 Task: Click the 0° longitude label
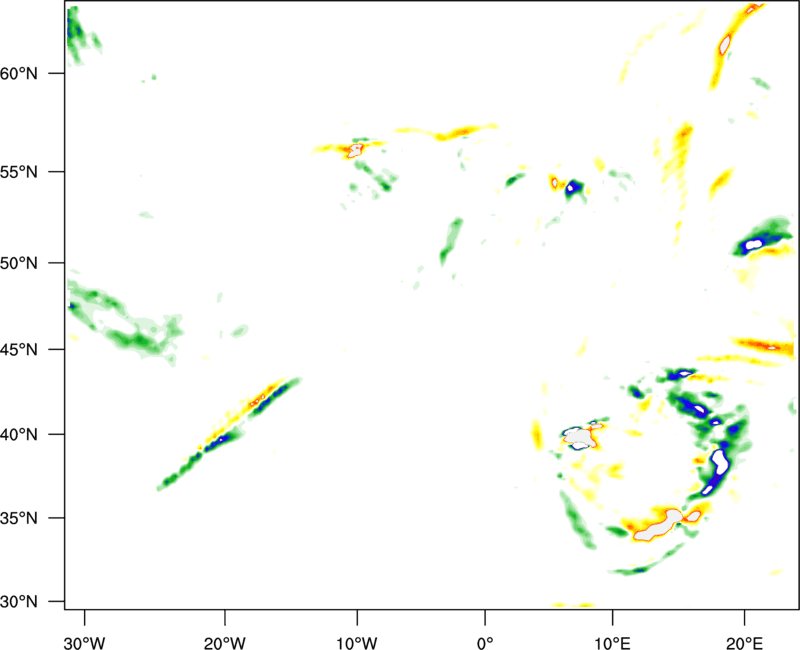pos(485,643)
